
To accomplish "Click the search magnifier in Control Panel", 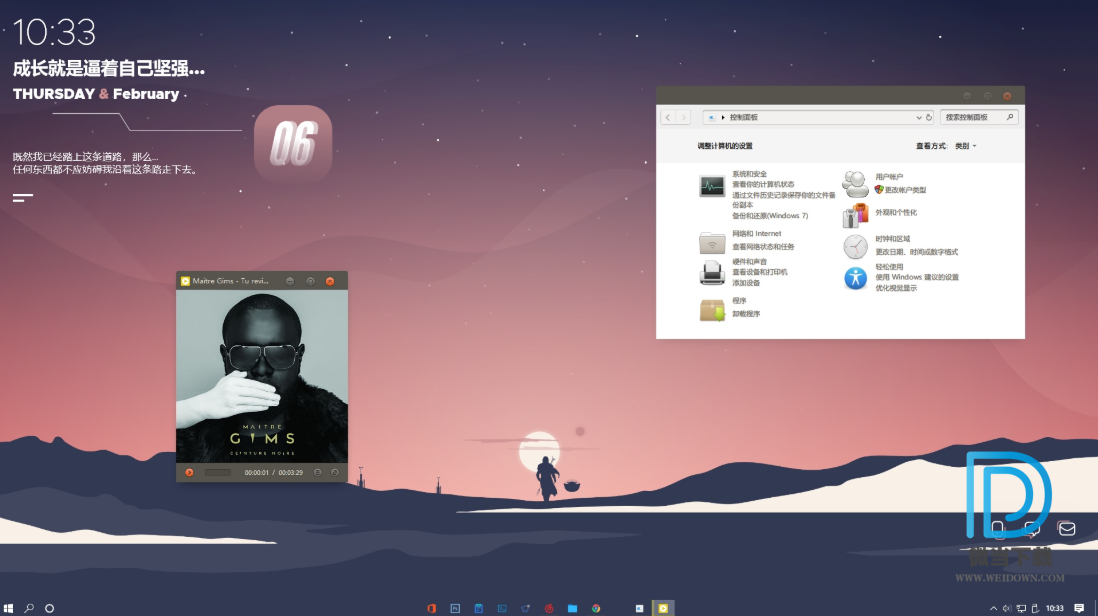I will [x=1010, y=118].
